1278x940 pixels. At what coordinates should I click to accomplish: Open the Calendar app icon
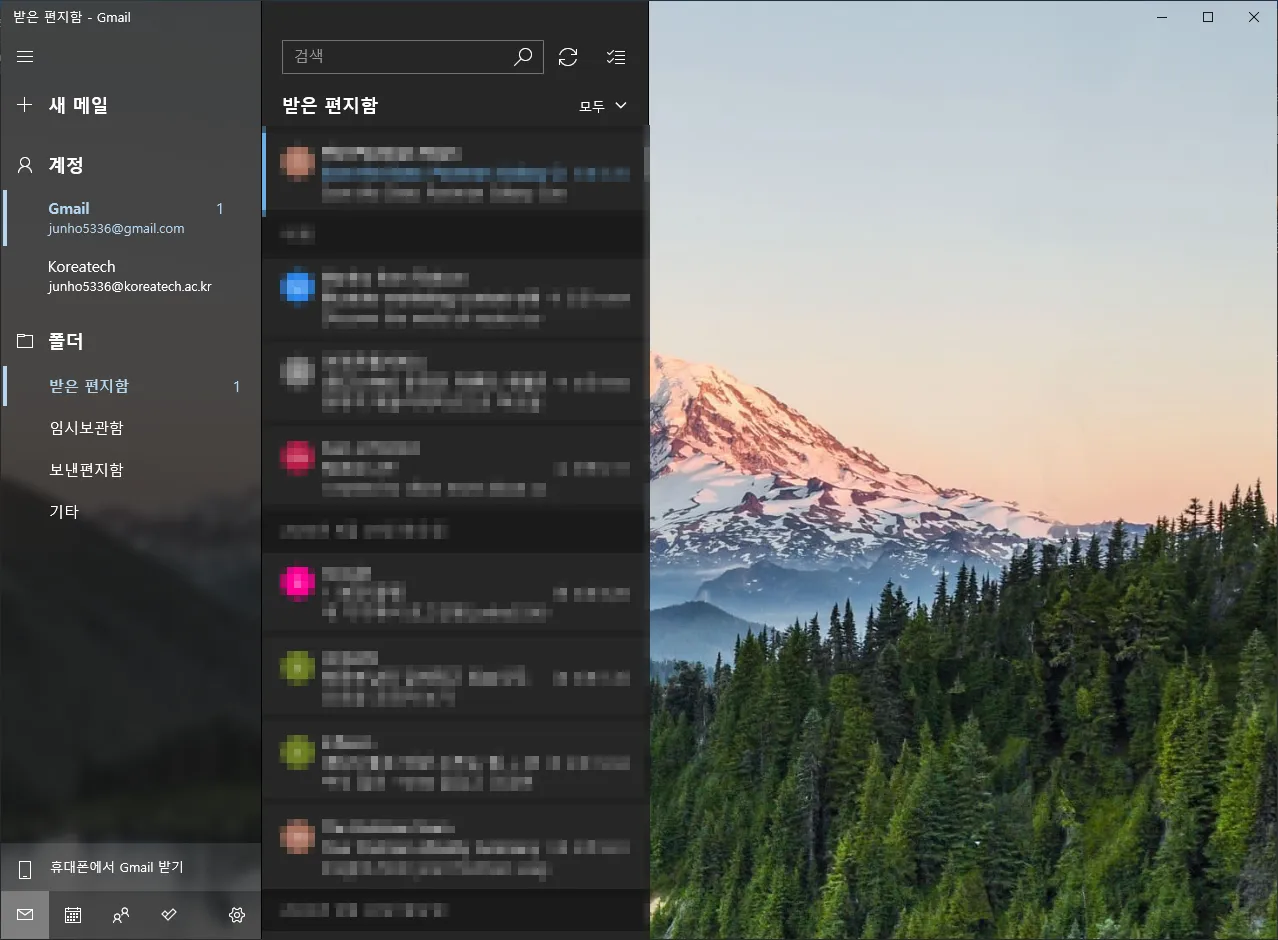coord(73,915)
